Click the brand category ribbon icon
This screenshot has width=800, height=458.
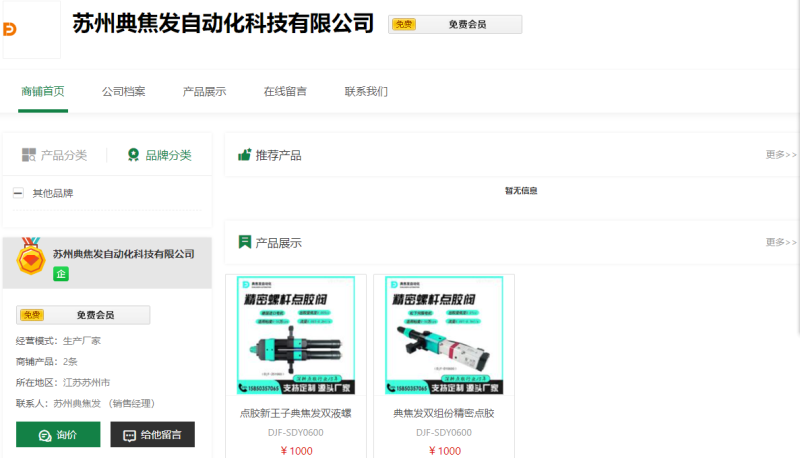tap(133, 155)
